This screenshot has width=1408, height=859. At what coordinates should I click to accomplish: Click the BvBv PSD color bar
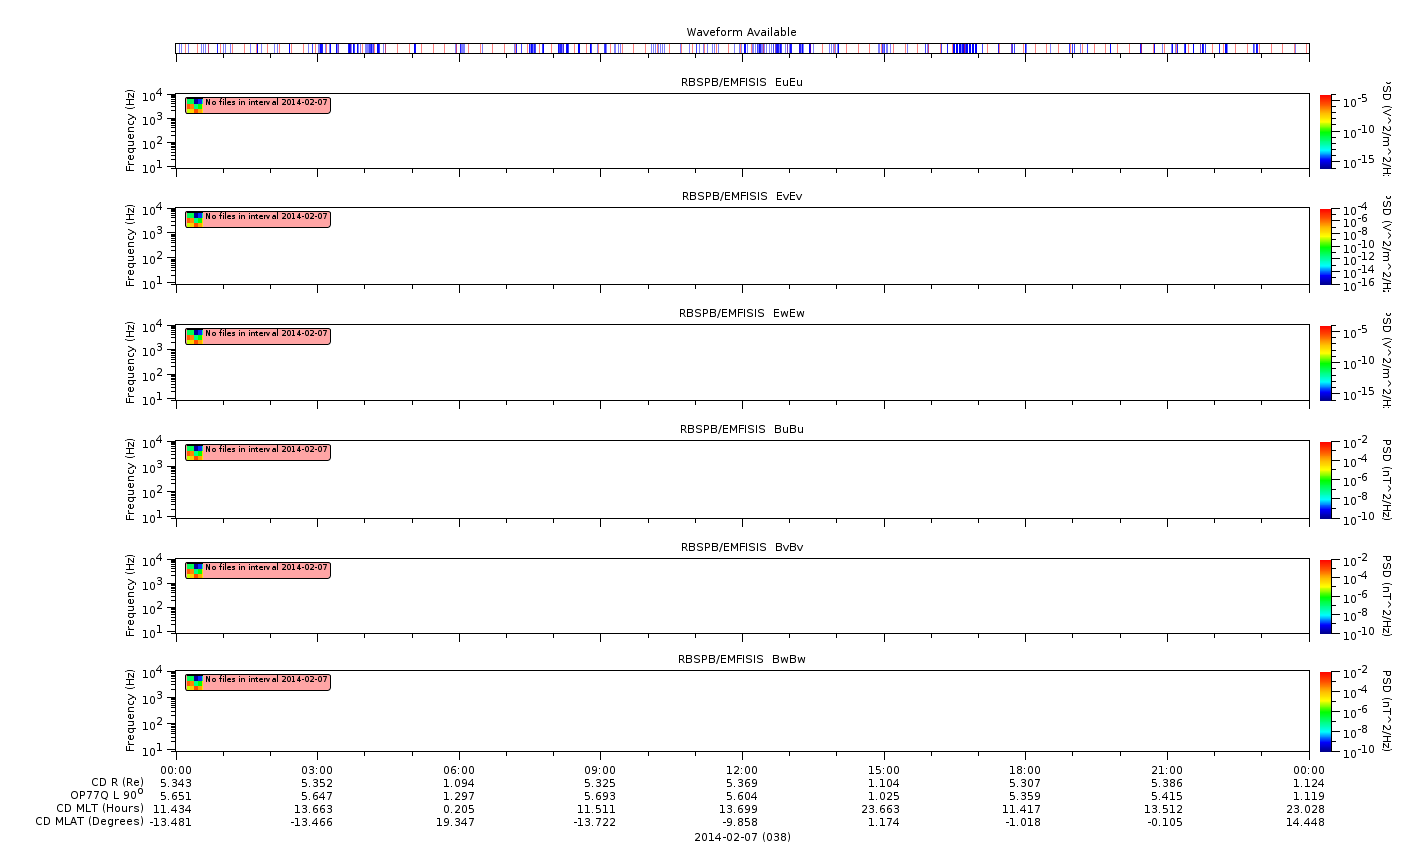click(x=1325, y=596)
